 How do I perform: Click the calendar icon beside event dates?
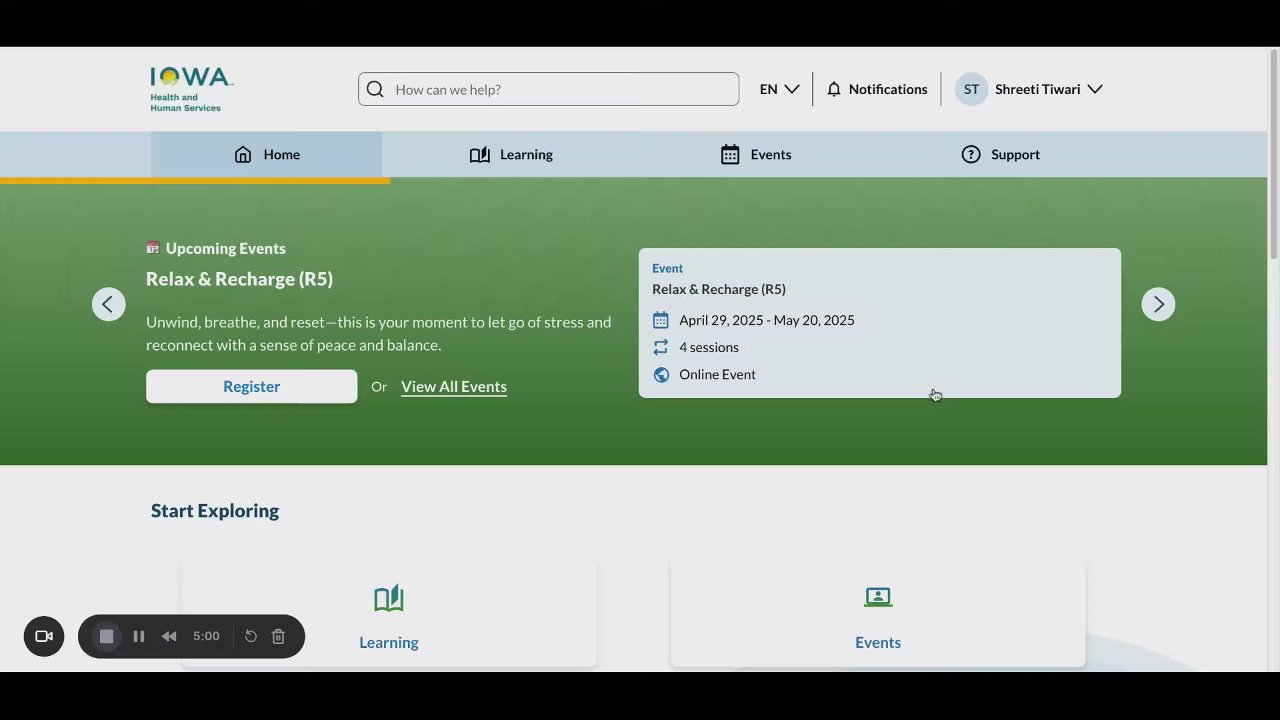click(x=661, y=320)
